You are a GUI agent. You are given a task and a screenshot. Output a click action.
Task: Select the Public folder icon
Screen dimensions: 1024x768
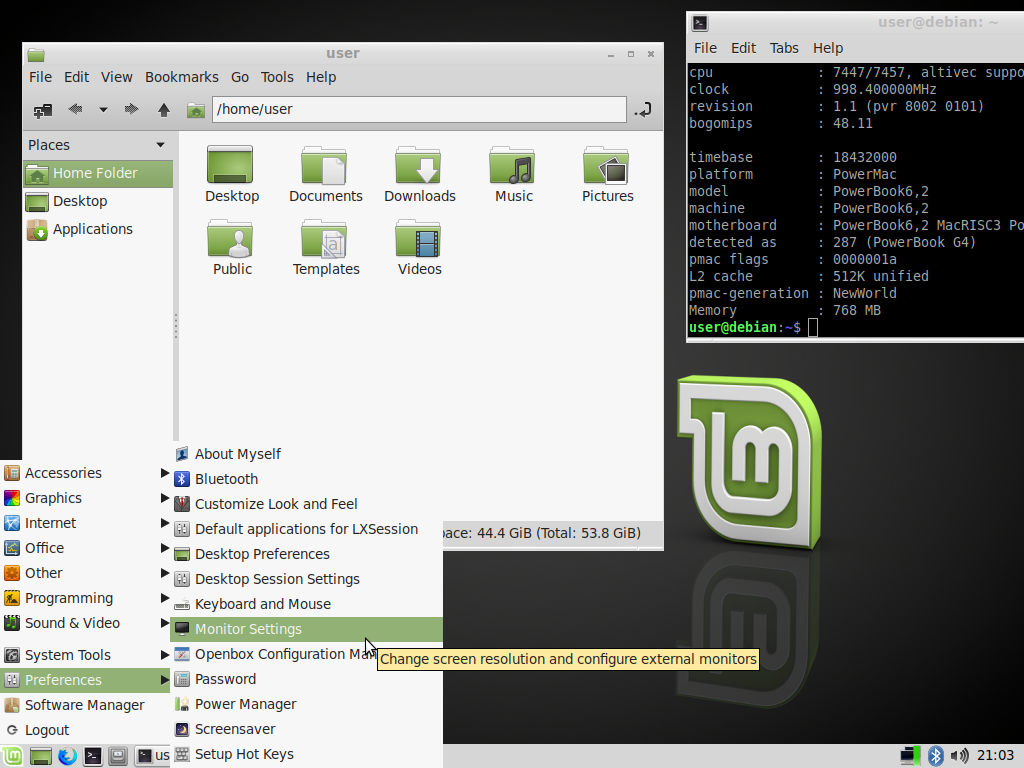[x=232, y=248]
